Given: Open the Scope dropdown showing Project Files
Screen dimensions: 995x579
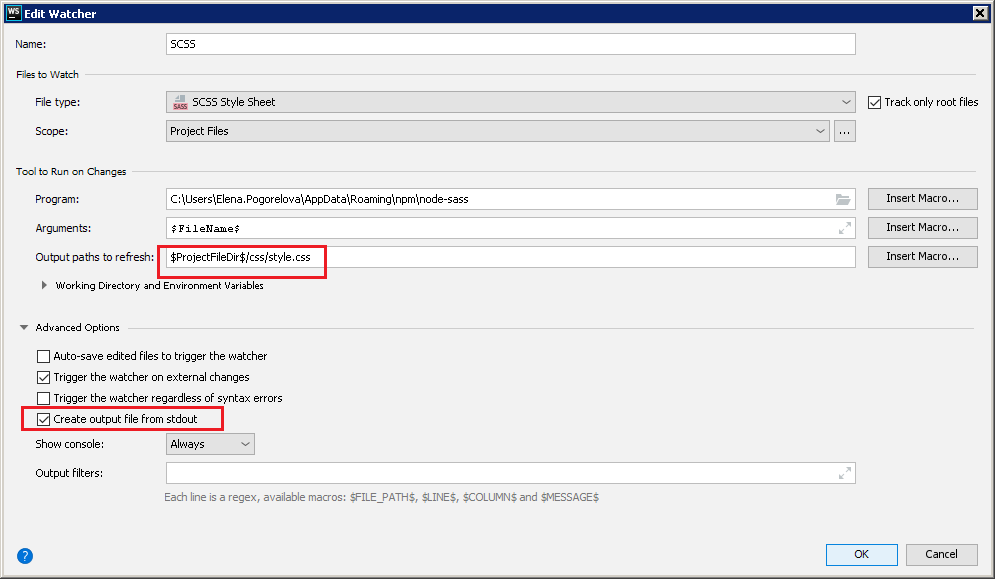Looking at the screenshot, I should [497, 131].
